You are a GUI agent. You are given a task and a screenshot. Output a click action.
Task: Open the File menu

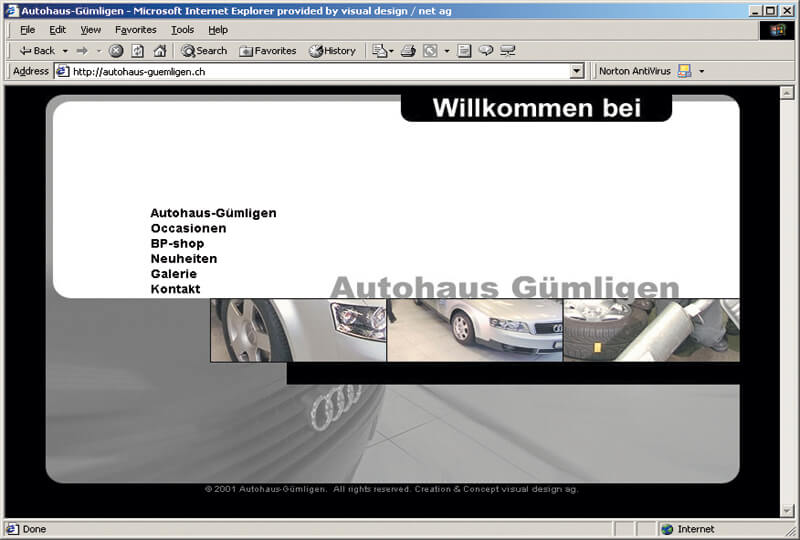pyautogui.click(x=28, y=30)
